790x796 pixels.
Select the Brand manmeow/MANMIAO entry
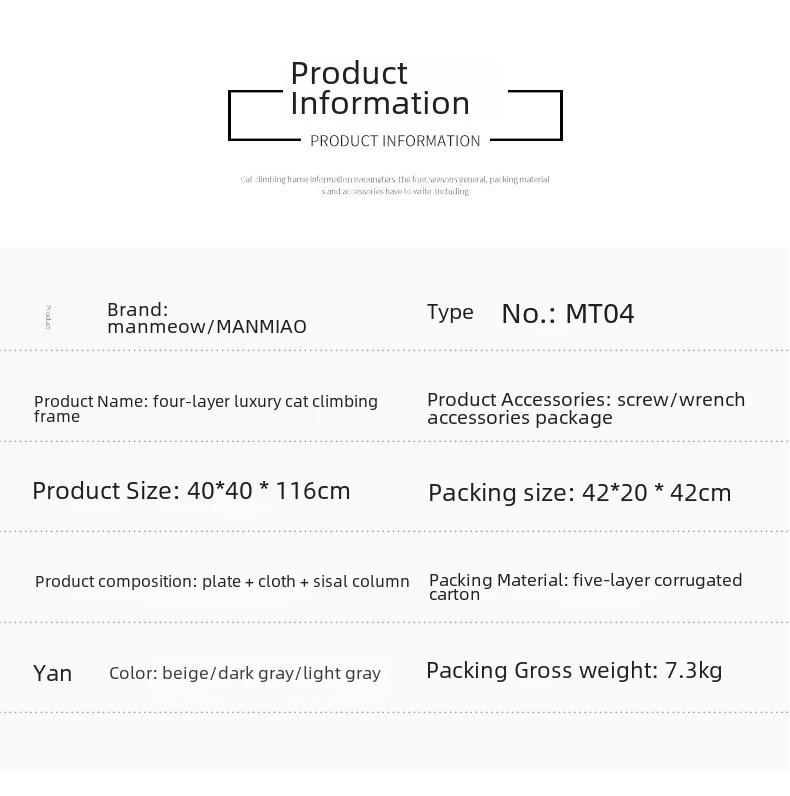pos(207,318)
